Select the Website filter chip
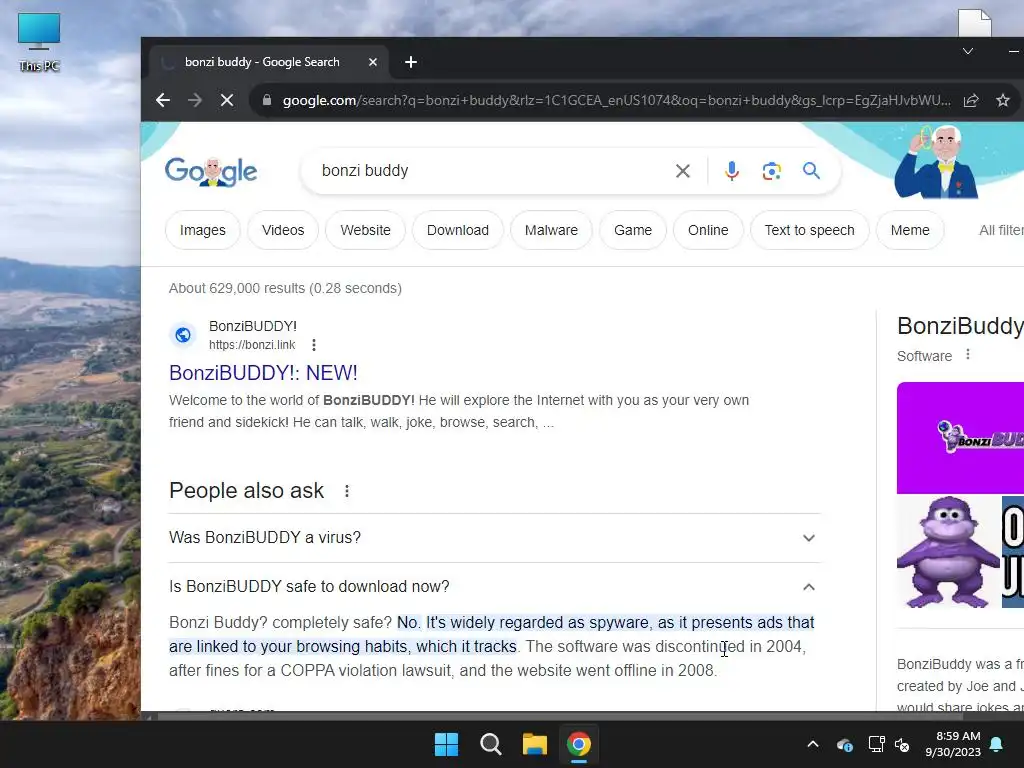The image size is (1024, 768). (x=365, y=230)
